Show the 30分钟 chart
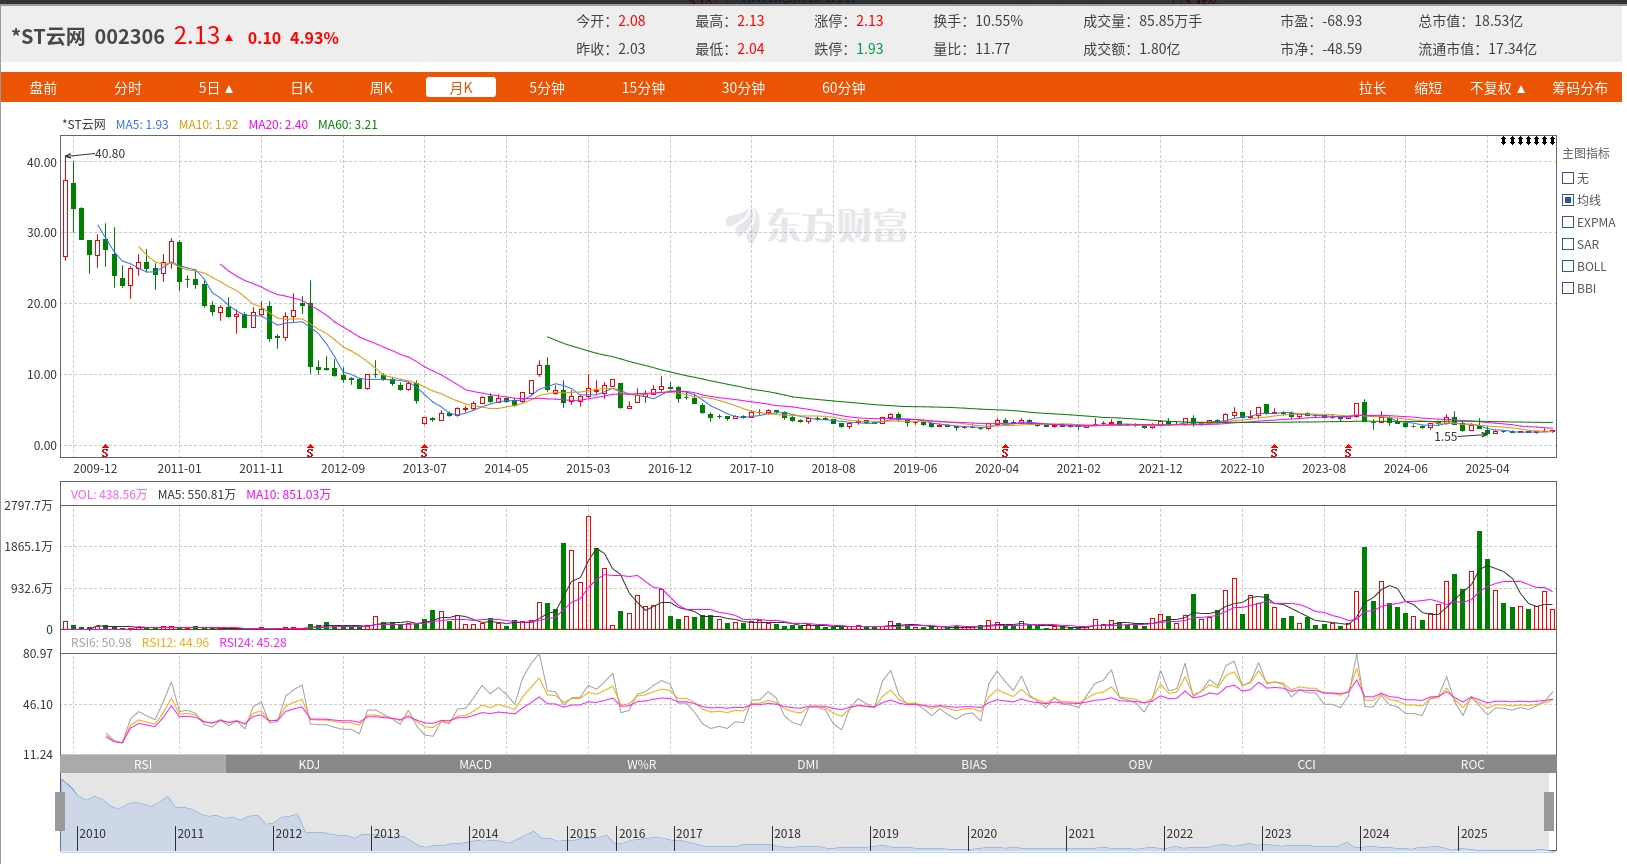This screenshot has width=1627, height=864. (743, 88)
